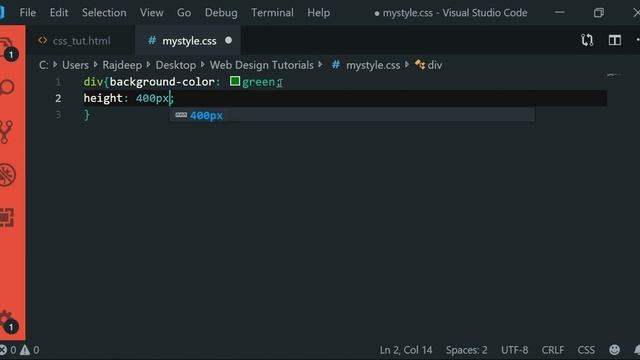Image resolution: width=640 pixels, height=360 pixels.
Task: Click Desktop breadcrumb segment
Action: pyautogui.click(x=176, y=65)
